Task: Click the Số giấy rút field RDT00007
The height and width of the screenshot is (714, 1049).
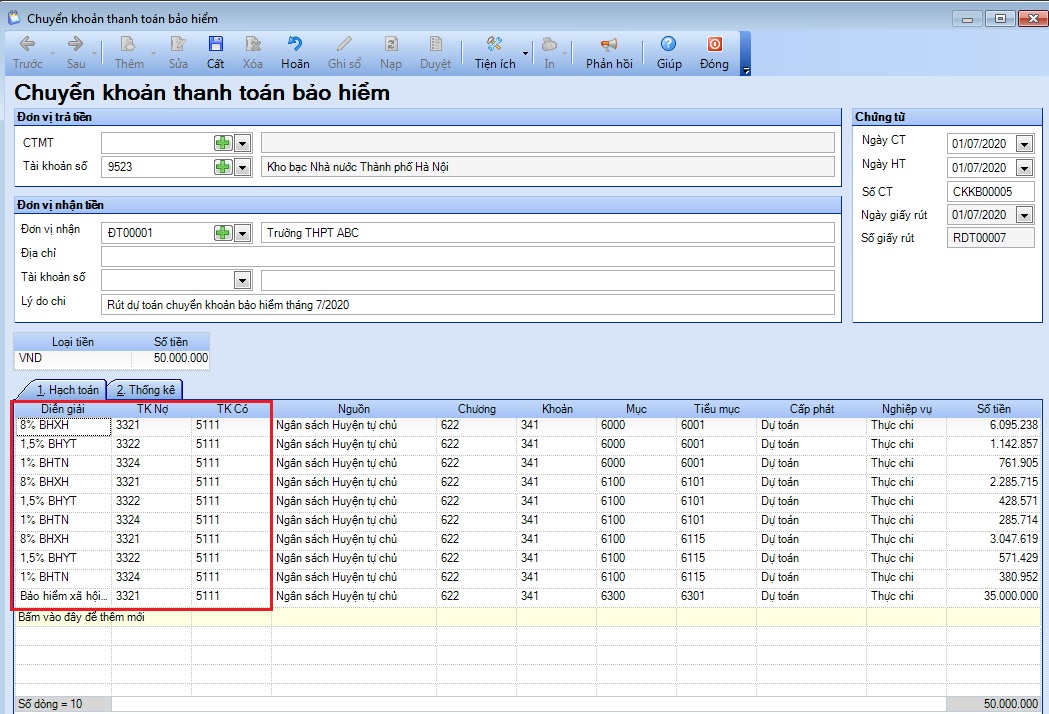Action: [x=990, y=238]
